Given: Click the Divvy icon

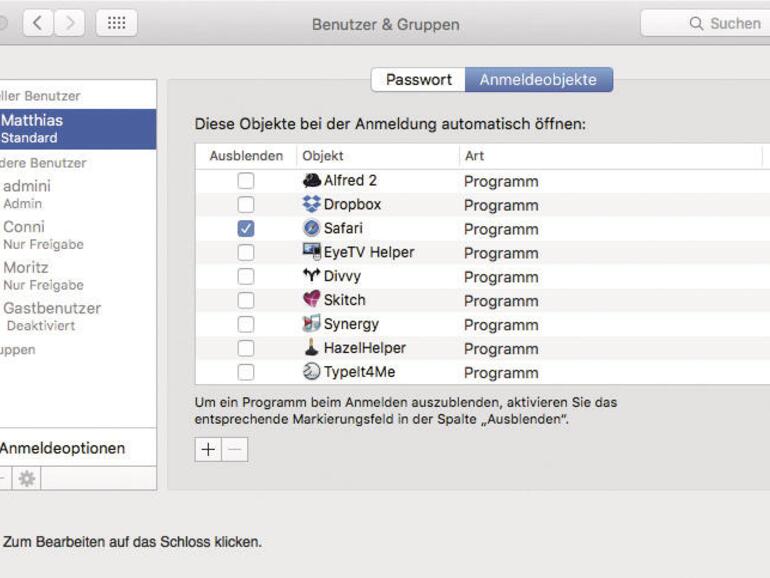Looking at the screenshot, I should [x=311, y=275].
